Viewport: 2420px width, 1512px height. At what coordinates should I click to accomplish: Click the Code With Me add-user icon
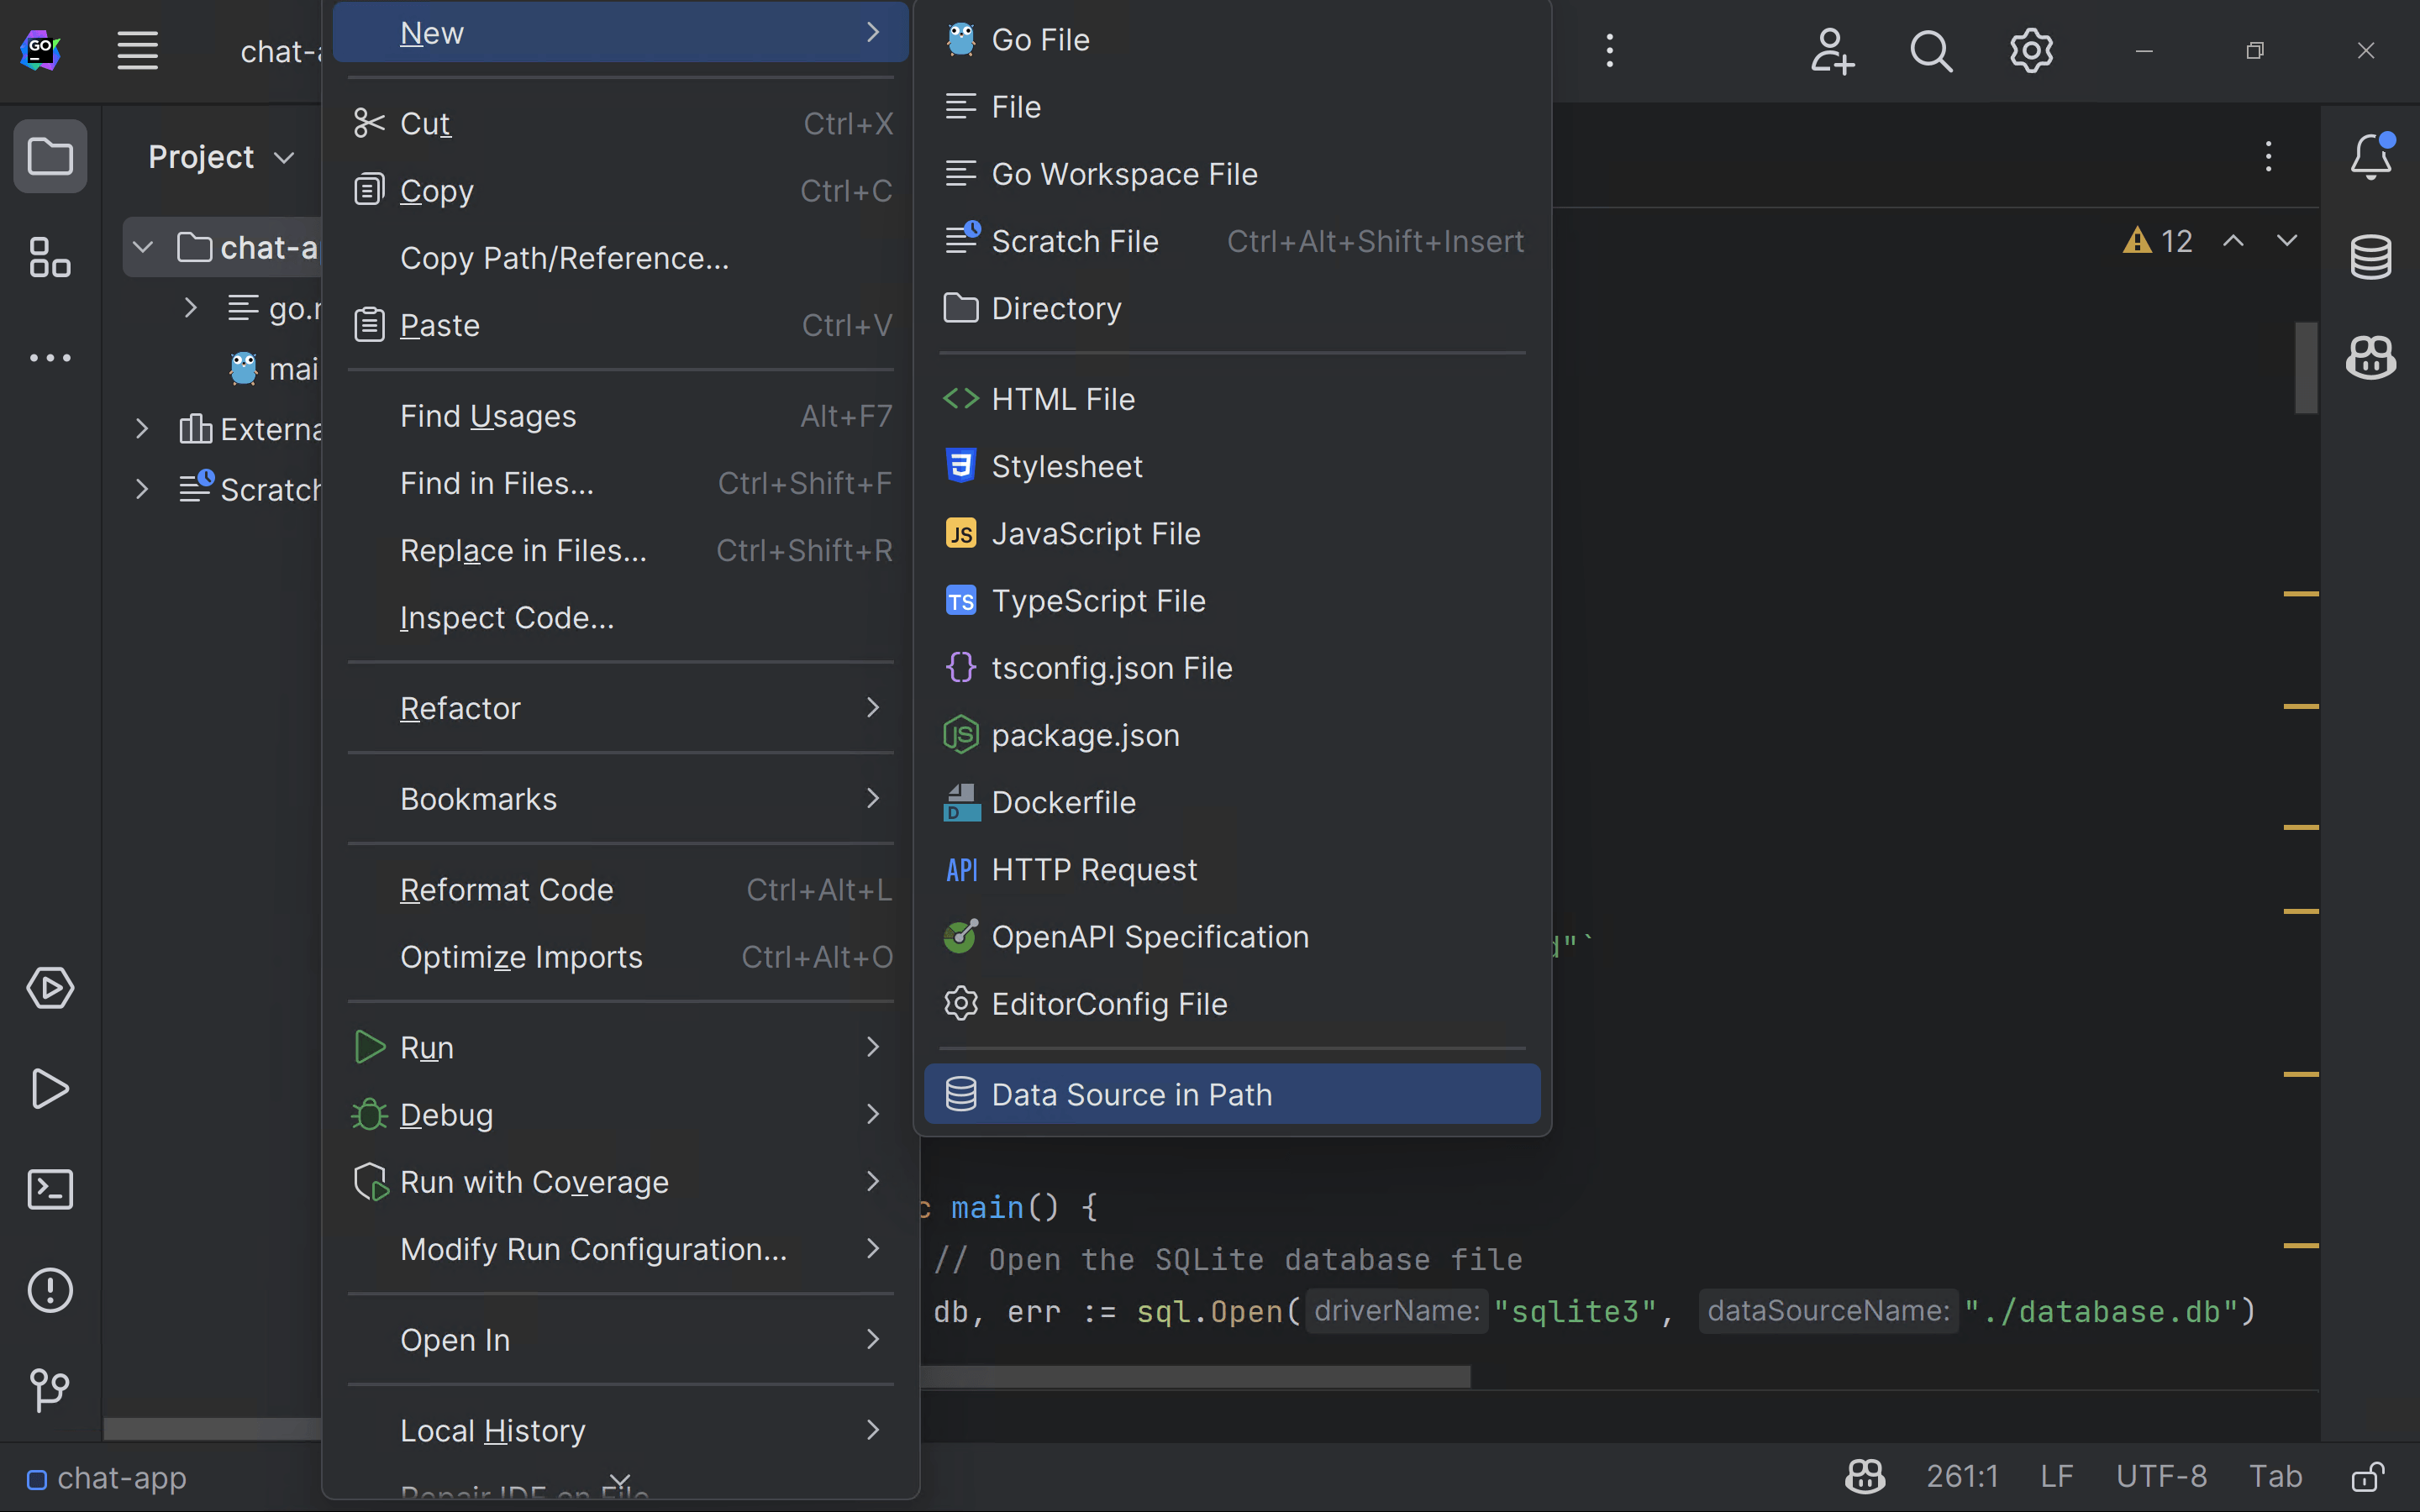click(x=1831, y=50)
